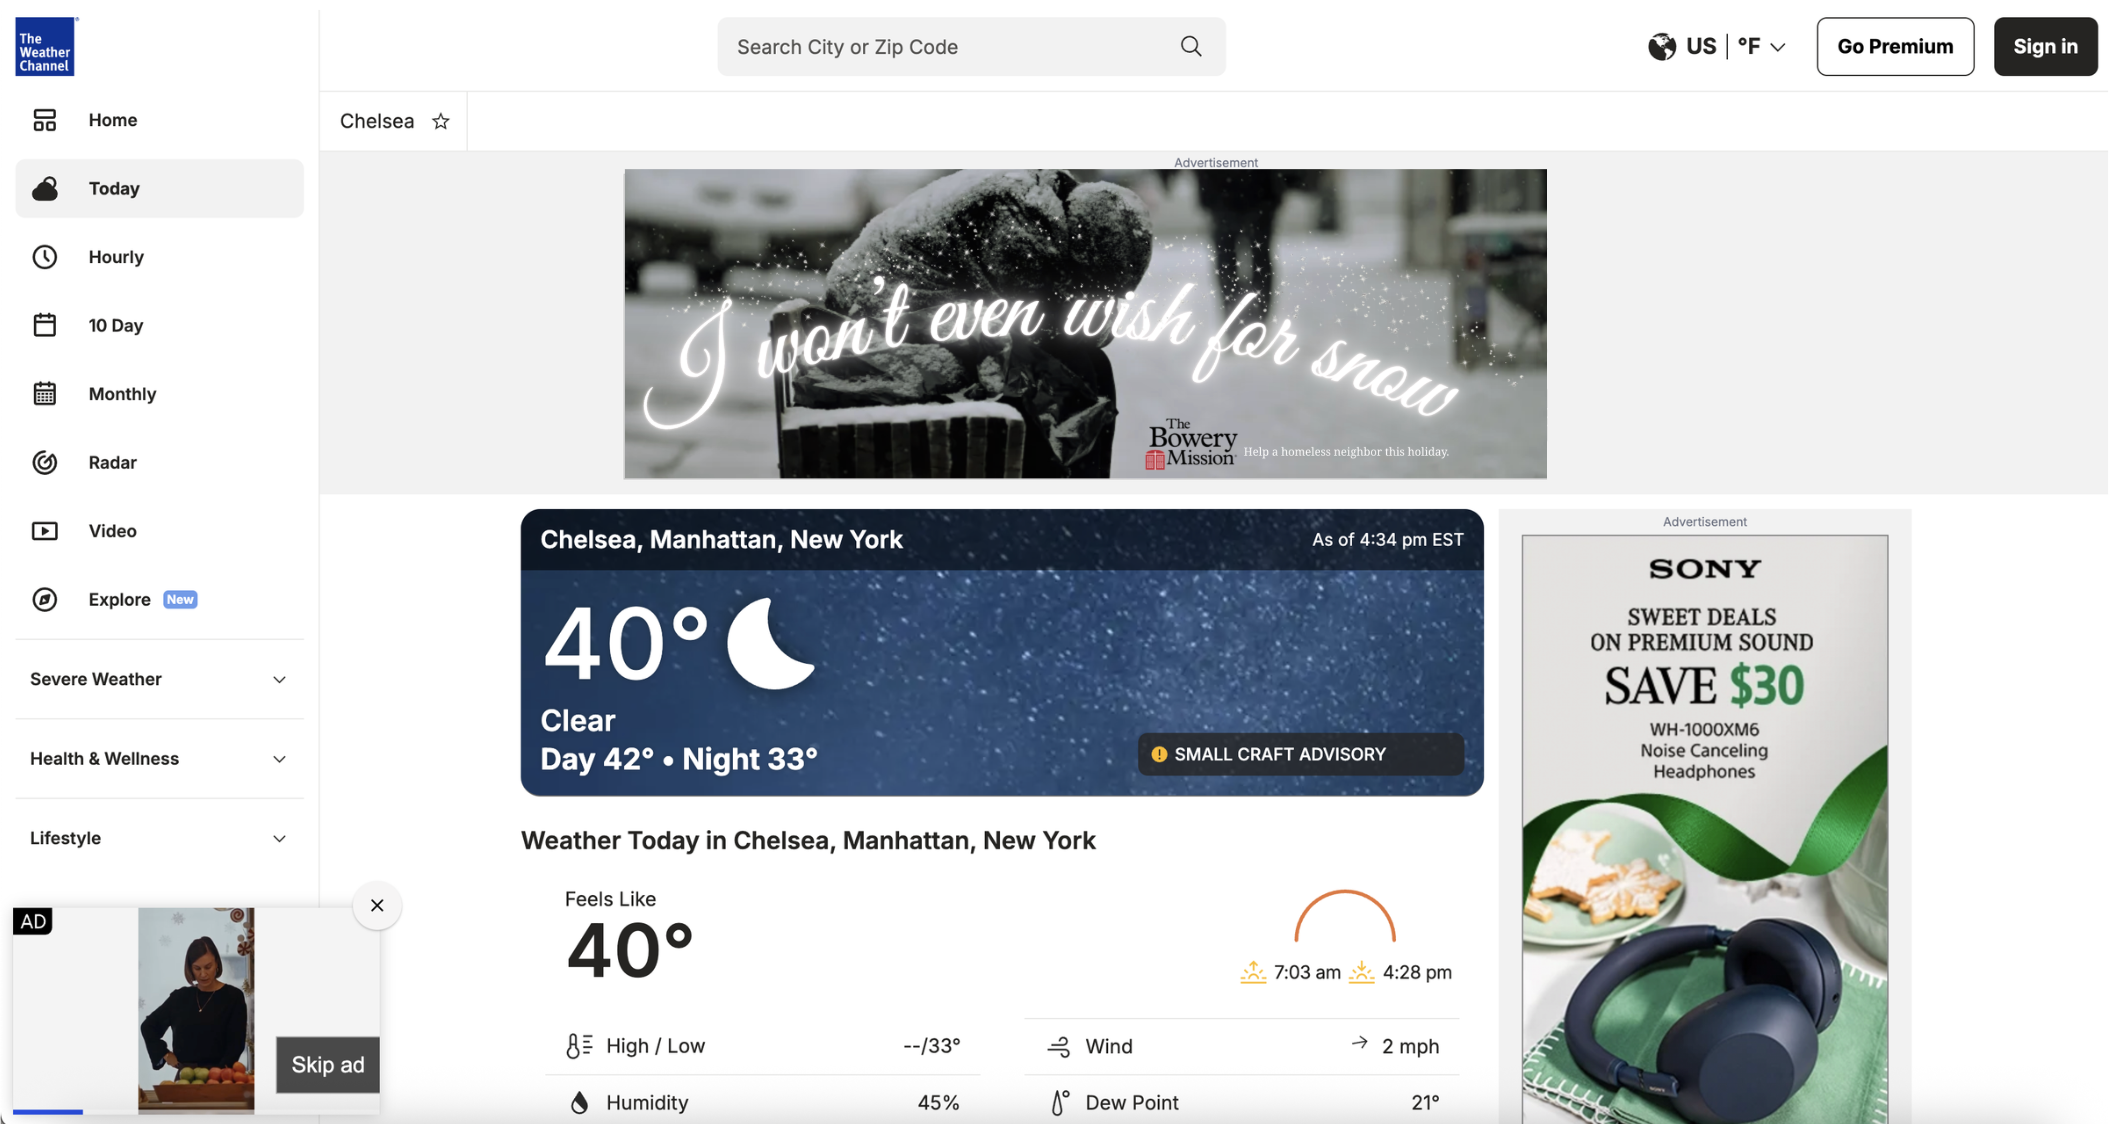Click the search magnifier icon
Viewport: 2112px width, 1124px height.
click(1190, 46)
